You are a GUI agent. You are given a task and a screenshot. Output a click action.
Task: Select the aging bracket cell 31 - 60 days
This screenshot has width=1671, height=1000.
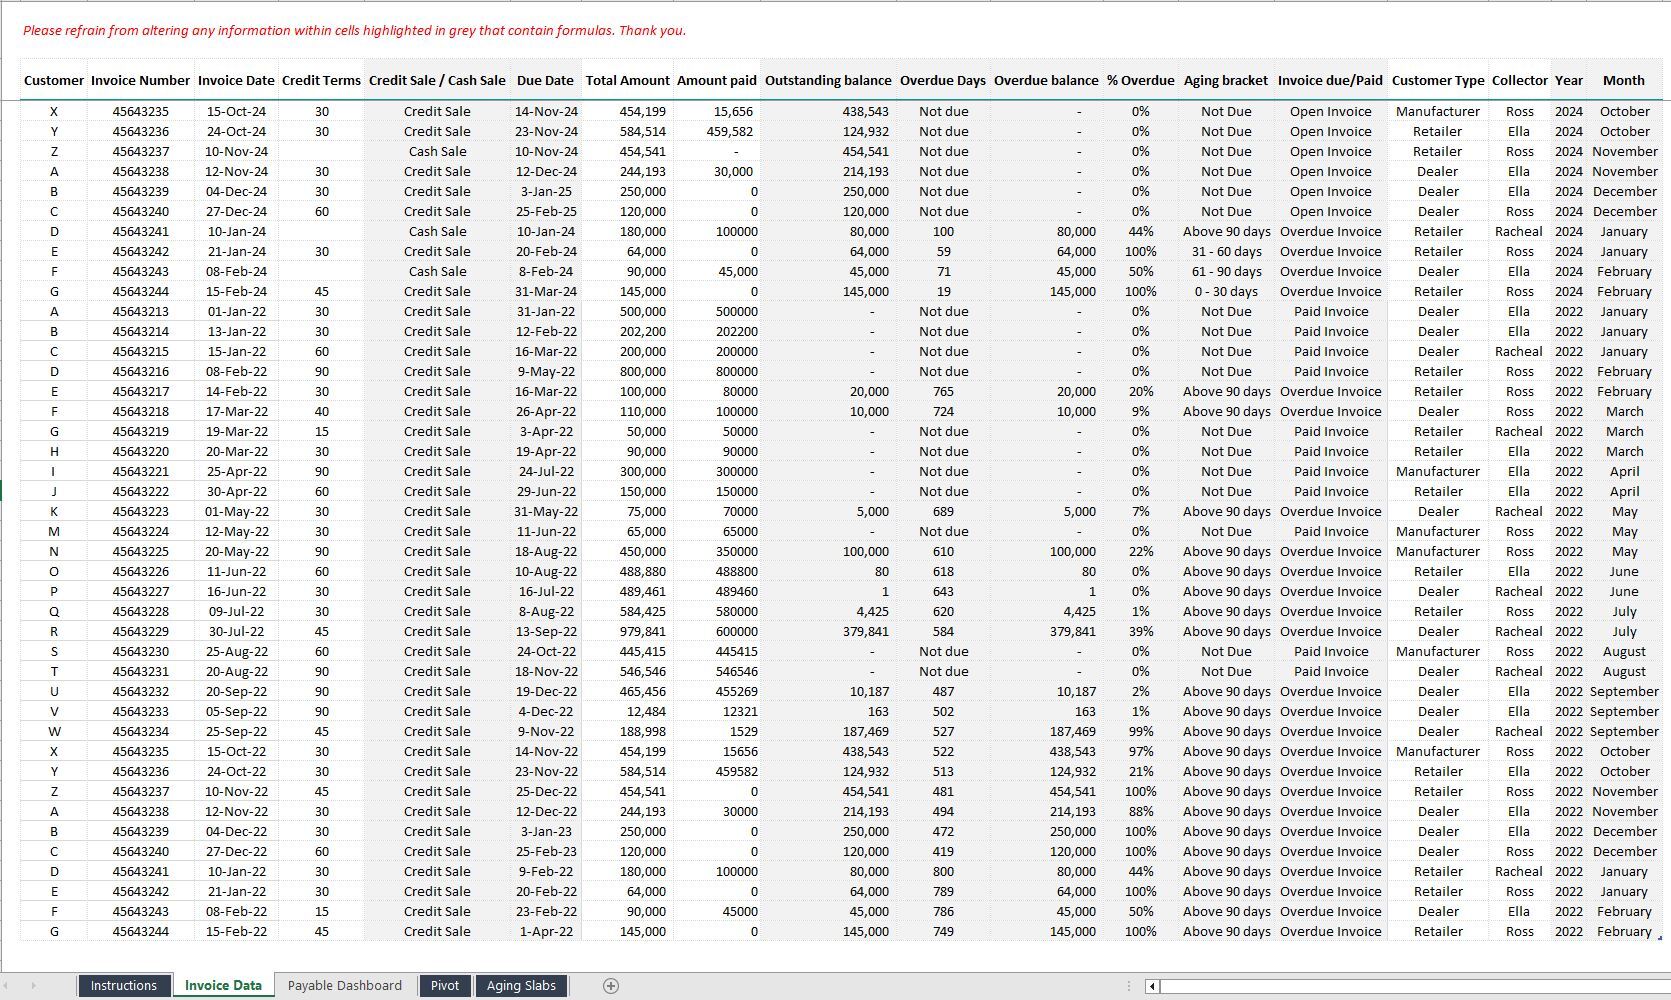tap(1226, 251)
